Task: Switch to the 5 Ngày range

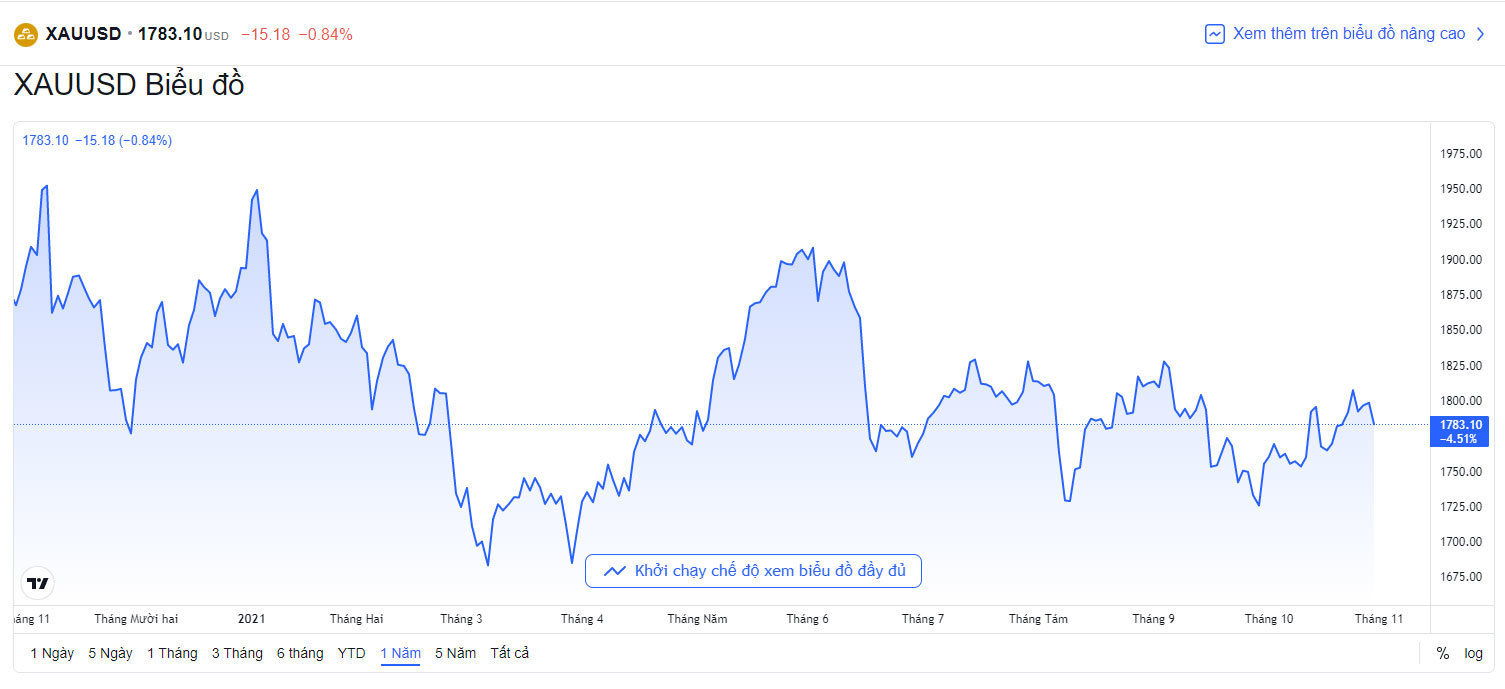Action: 111,653
